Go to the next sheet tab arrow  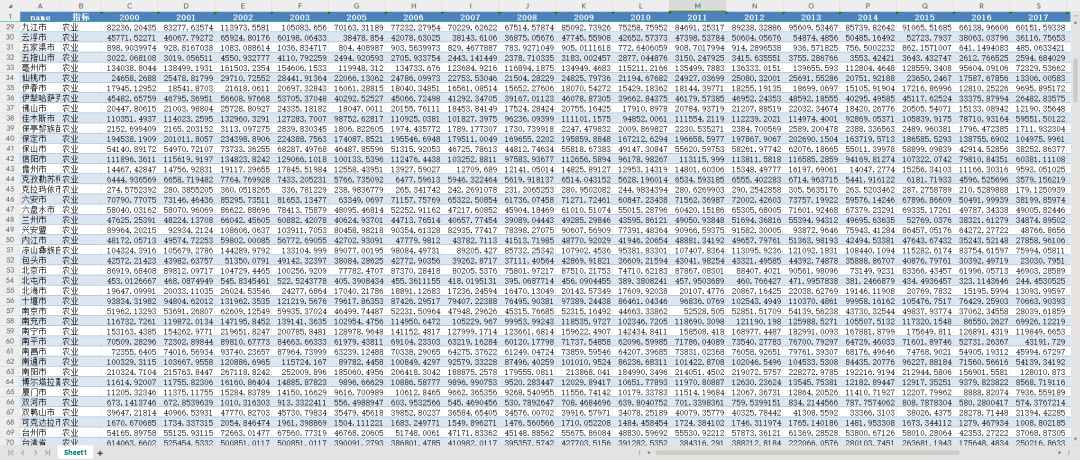(34, 453)
